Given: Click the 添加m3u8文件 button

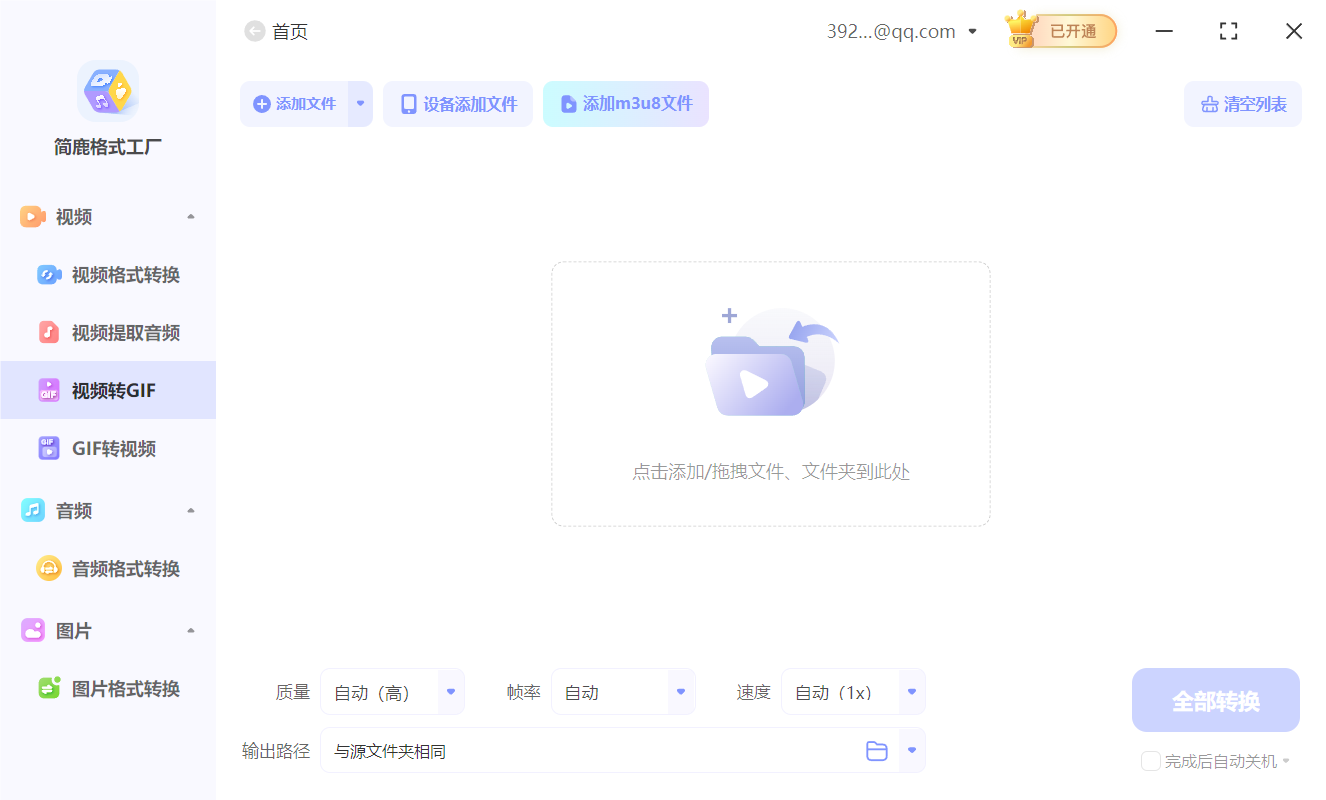Looking at the screenshot, I should pos(626,103).
